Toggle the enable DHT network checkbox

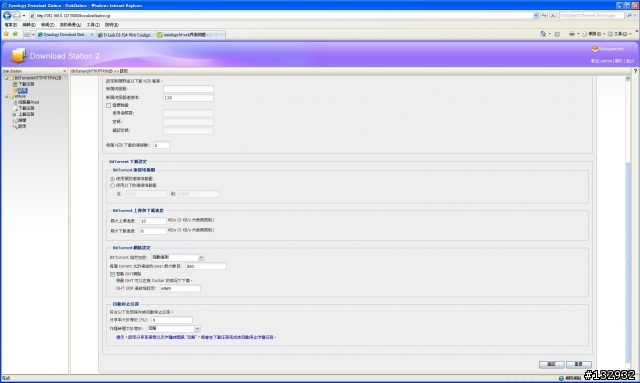coord(112,274)
